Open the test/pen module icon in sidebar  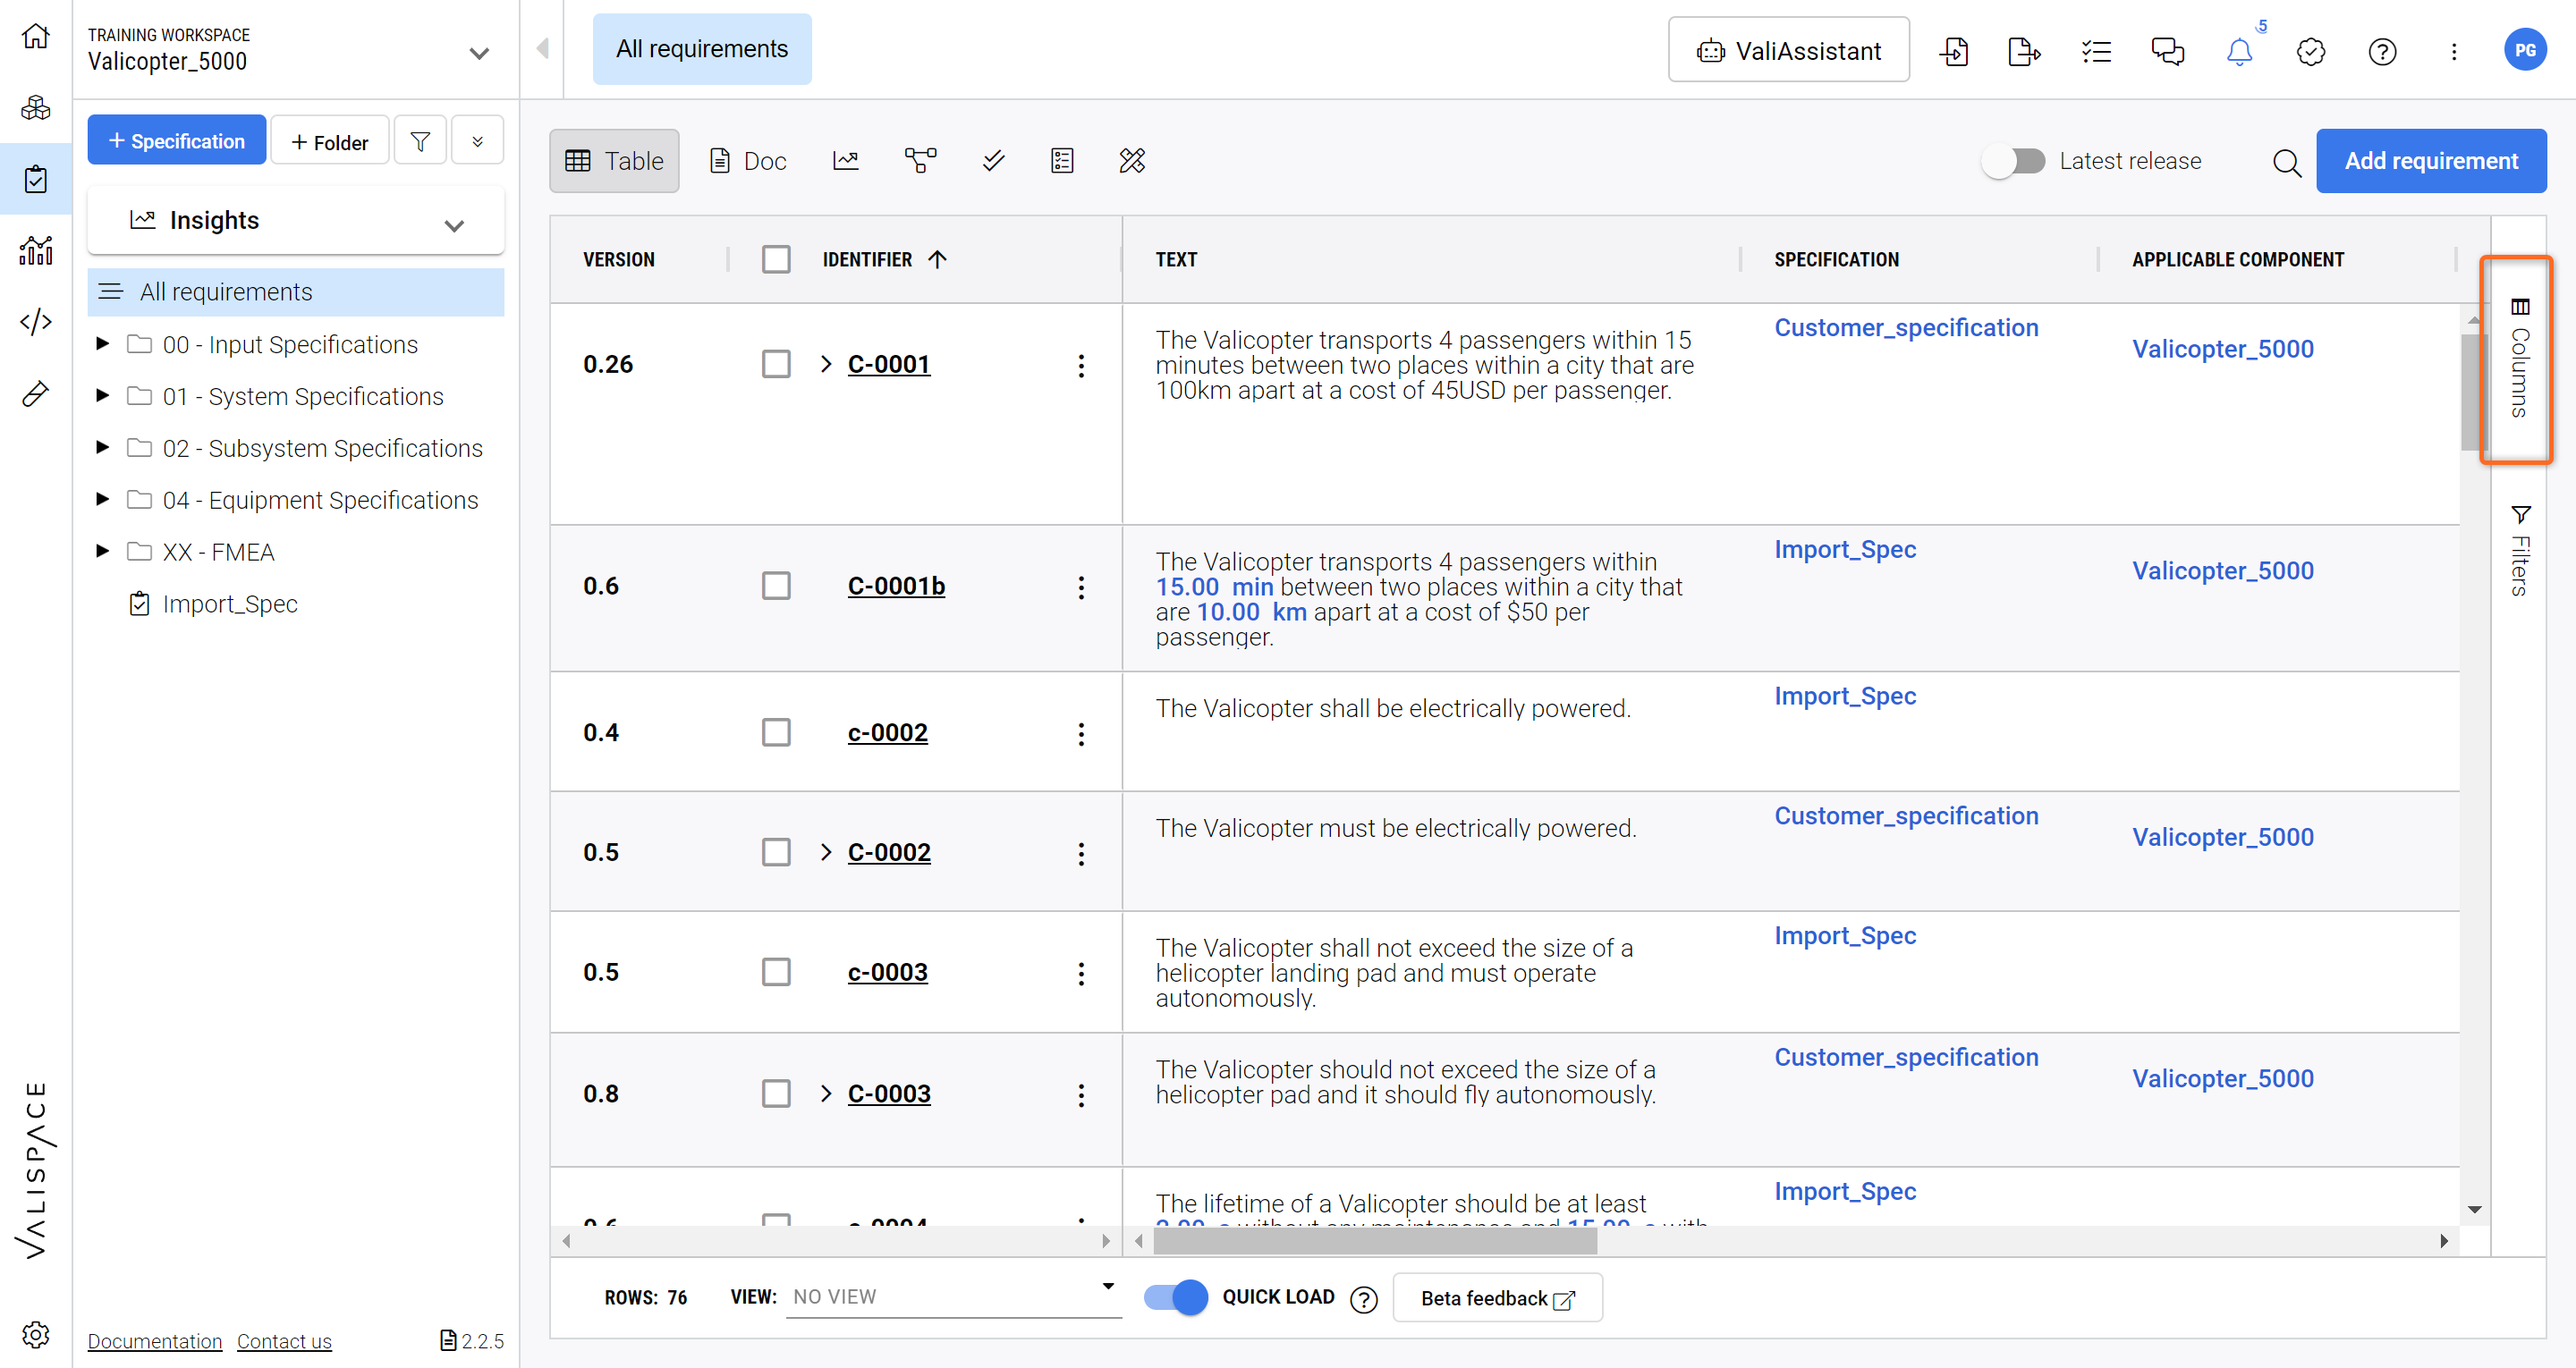36,394
